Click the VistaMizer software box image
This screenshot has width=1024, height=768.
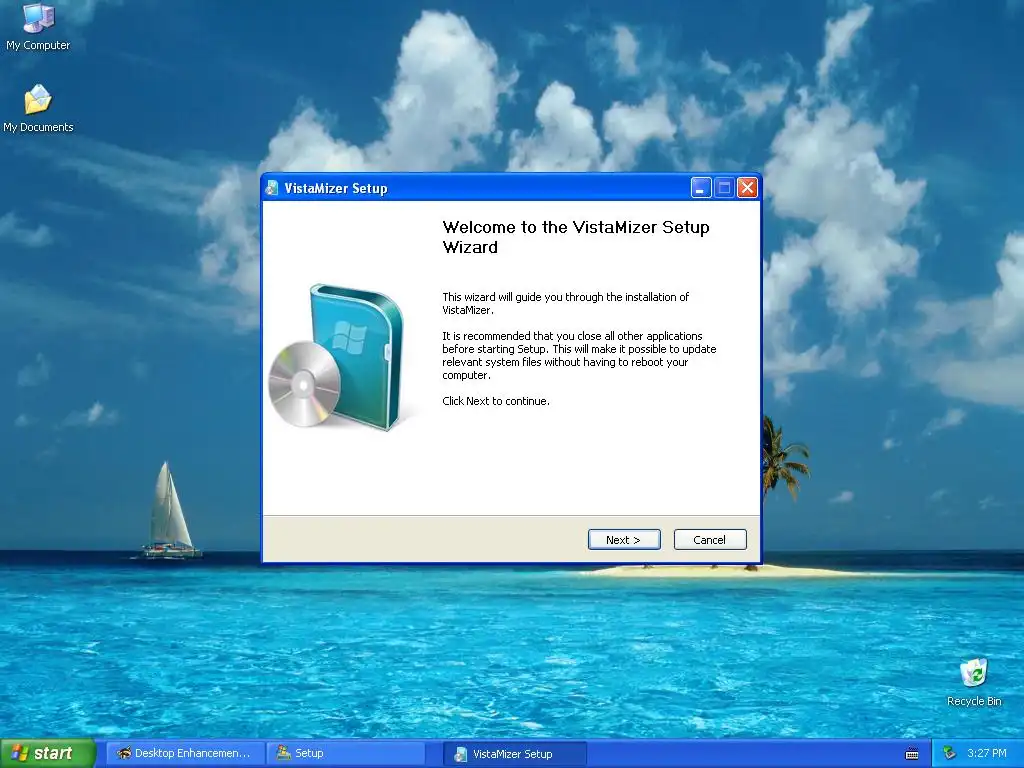coord(336,357)
